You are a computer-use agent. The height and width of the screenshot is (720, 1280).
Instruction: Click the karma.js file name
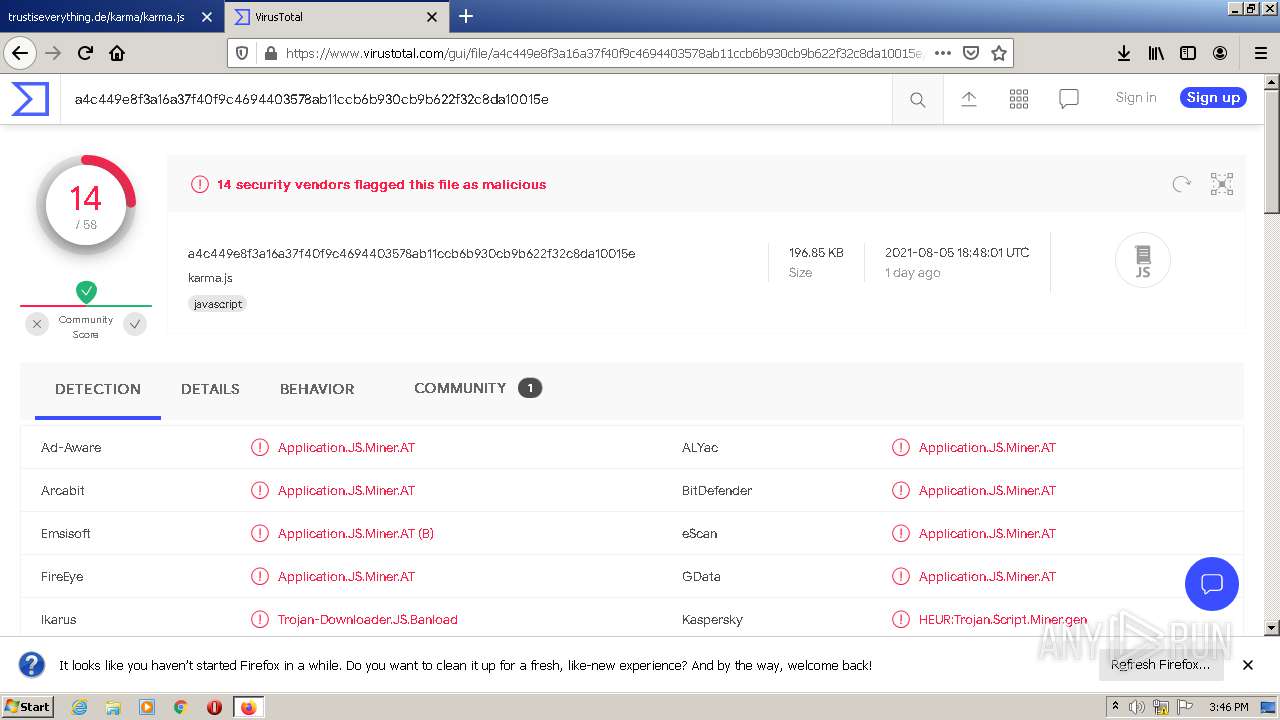tap(210, 278)
